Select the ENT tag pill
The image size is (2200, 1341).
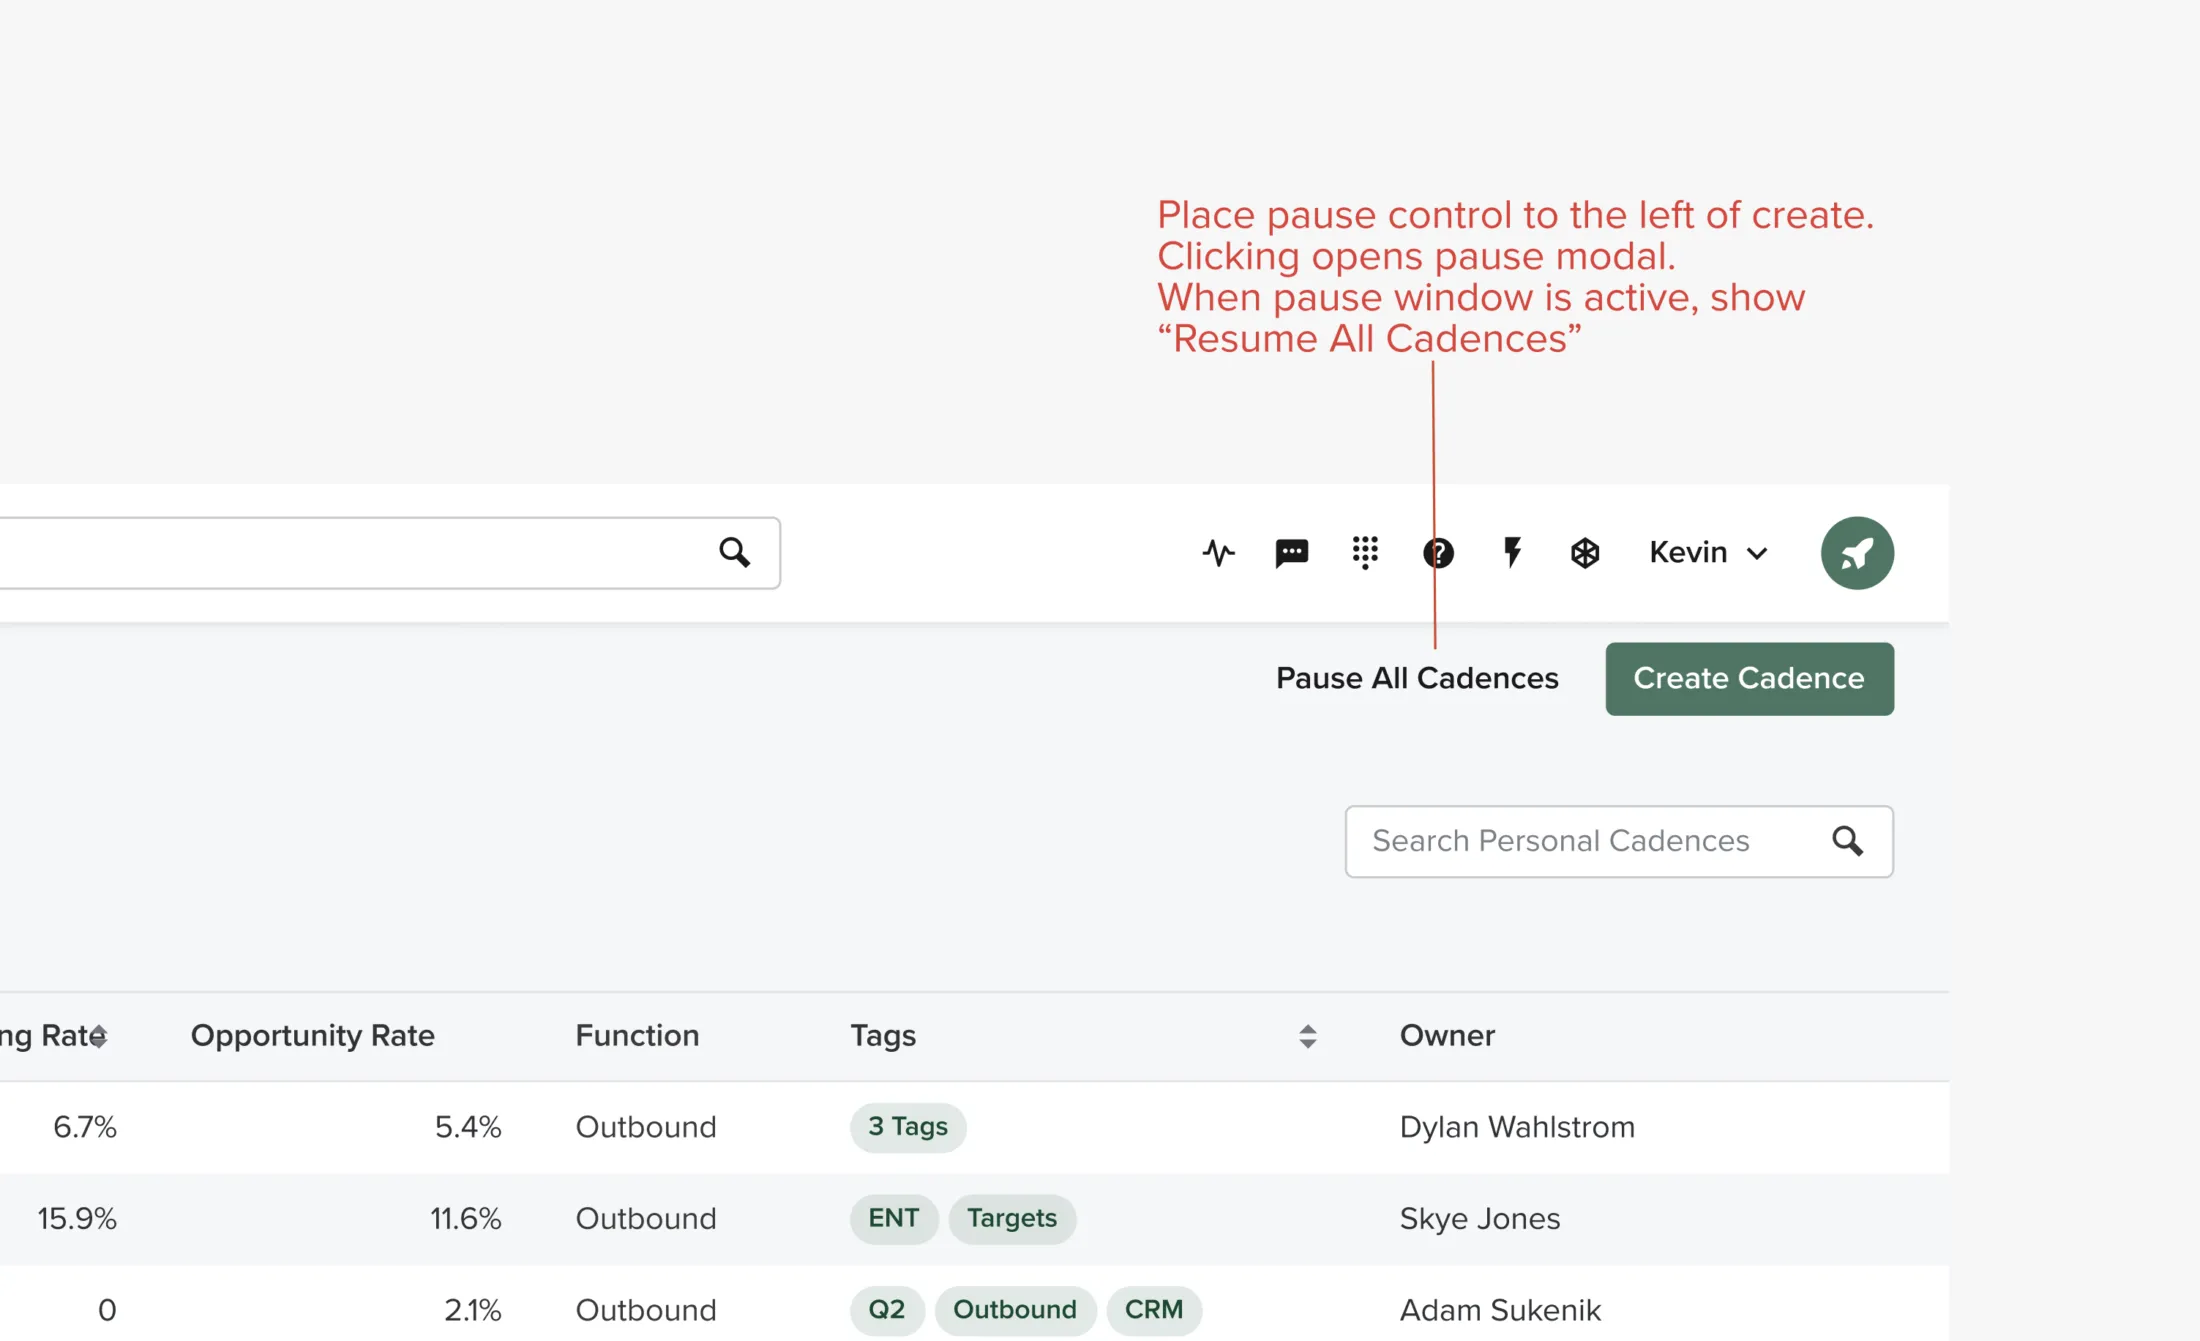pos(893,1218)
